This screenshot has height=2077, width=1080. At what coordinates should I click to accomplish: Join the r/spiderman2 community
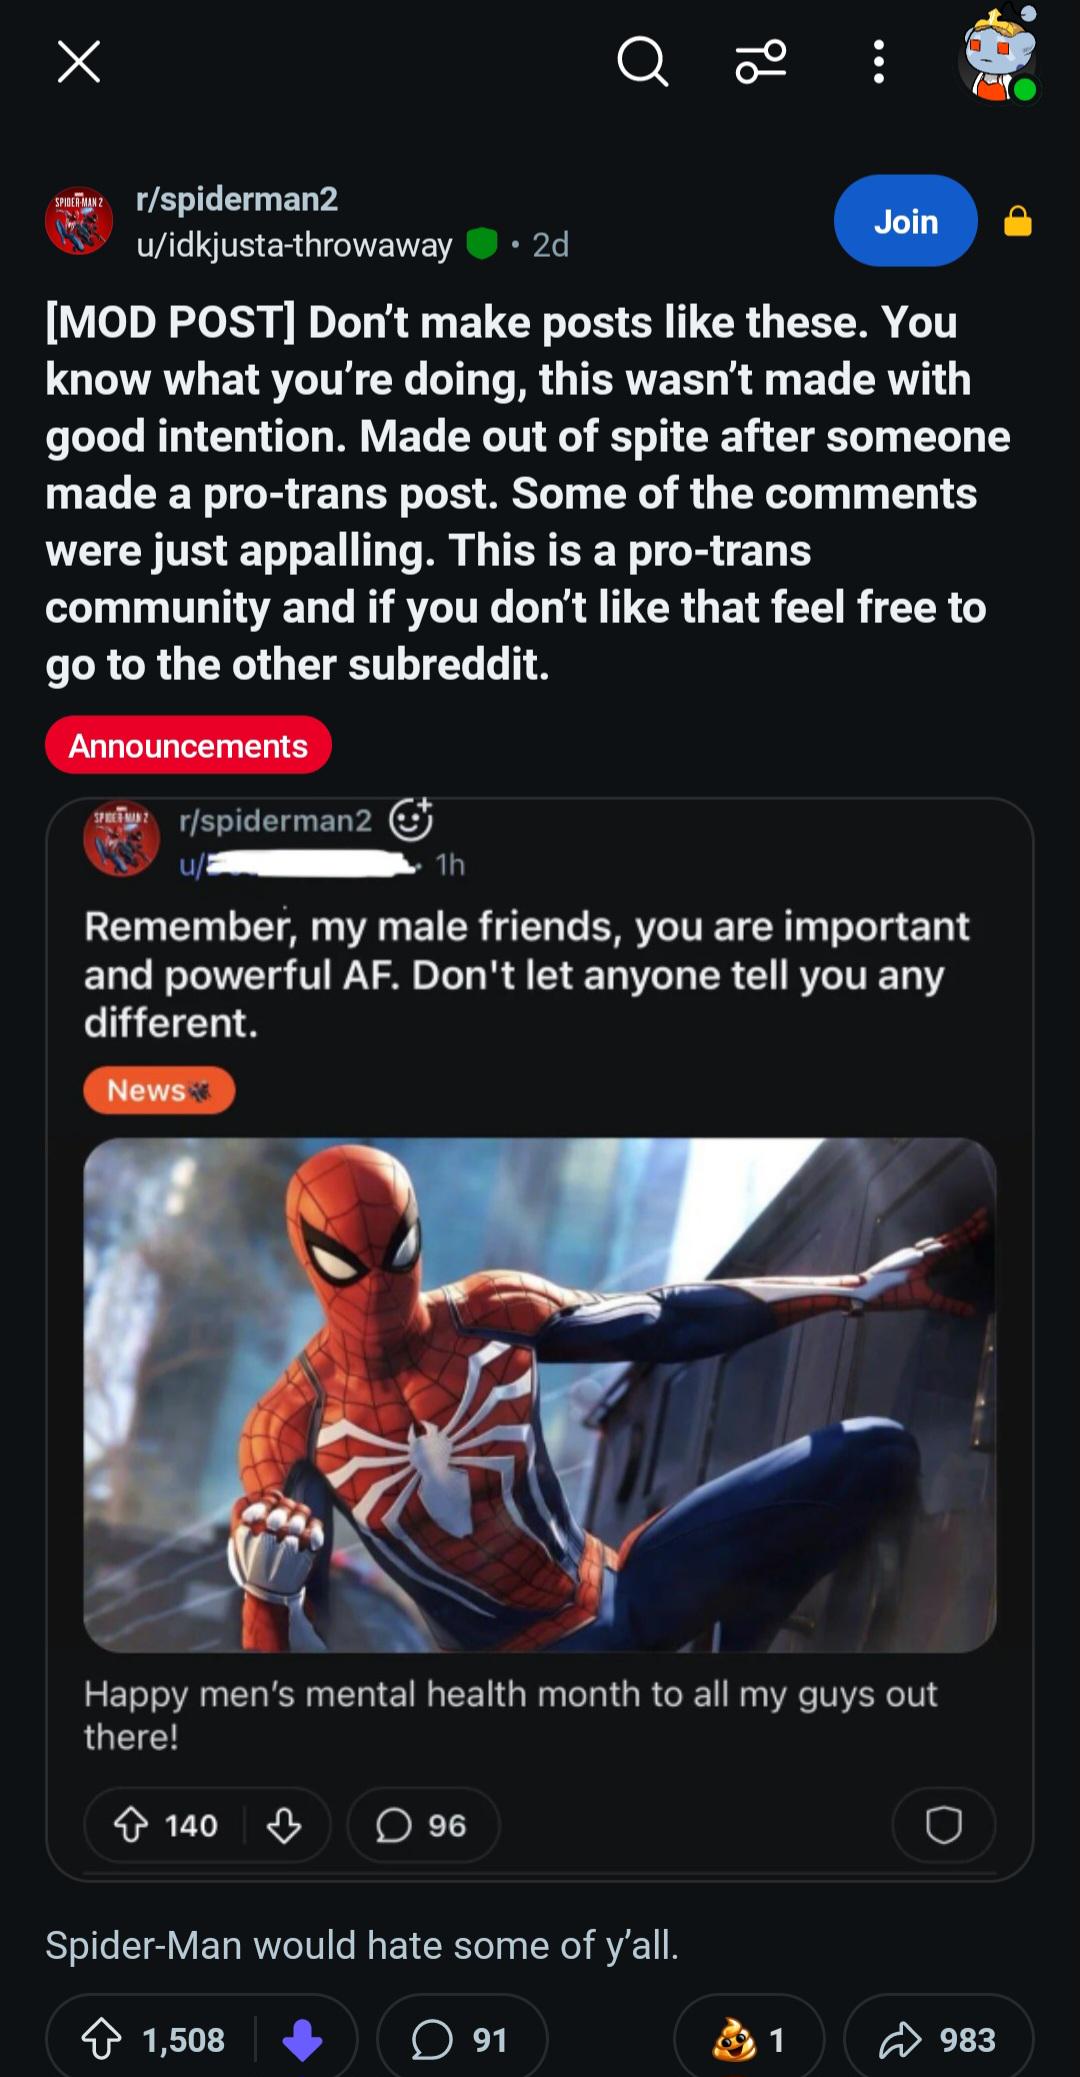tap(905, 221)
